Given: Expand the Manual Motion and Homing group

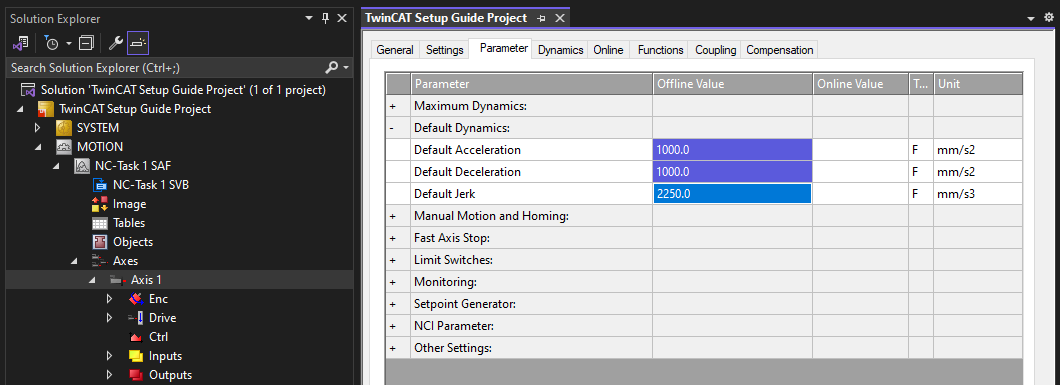Looking at the screenshot, I should pyautogui.click(x=393, y=216).
